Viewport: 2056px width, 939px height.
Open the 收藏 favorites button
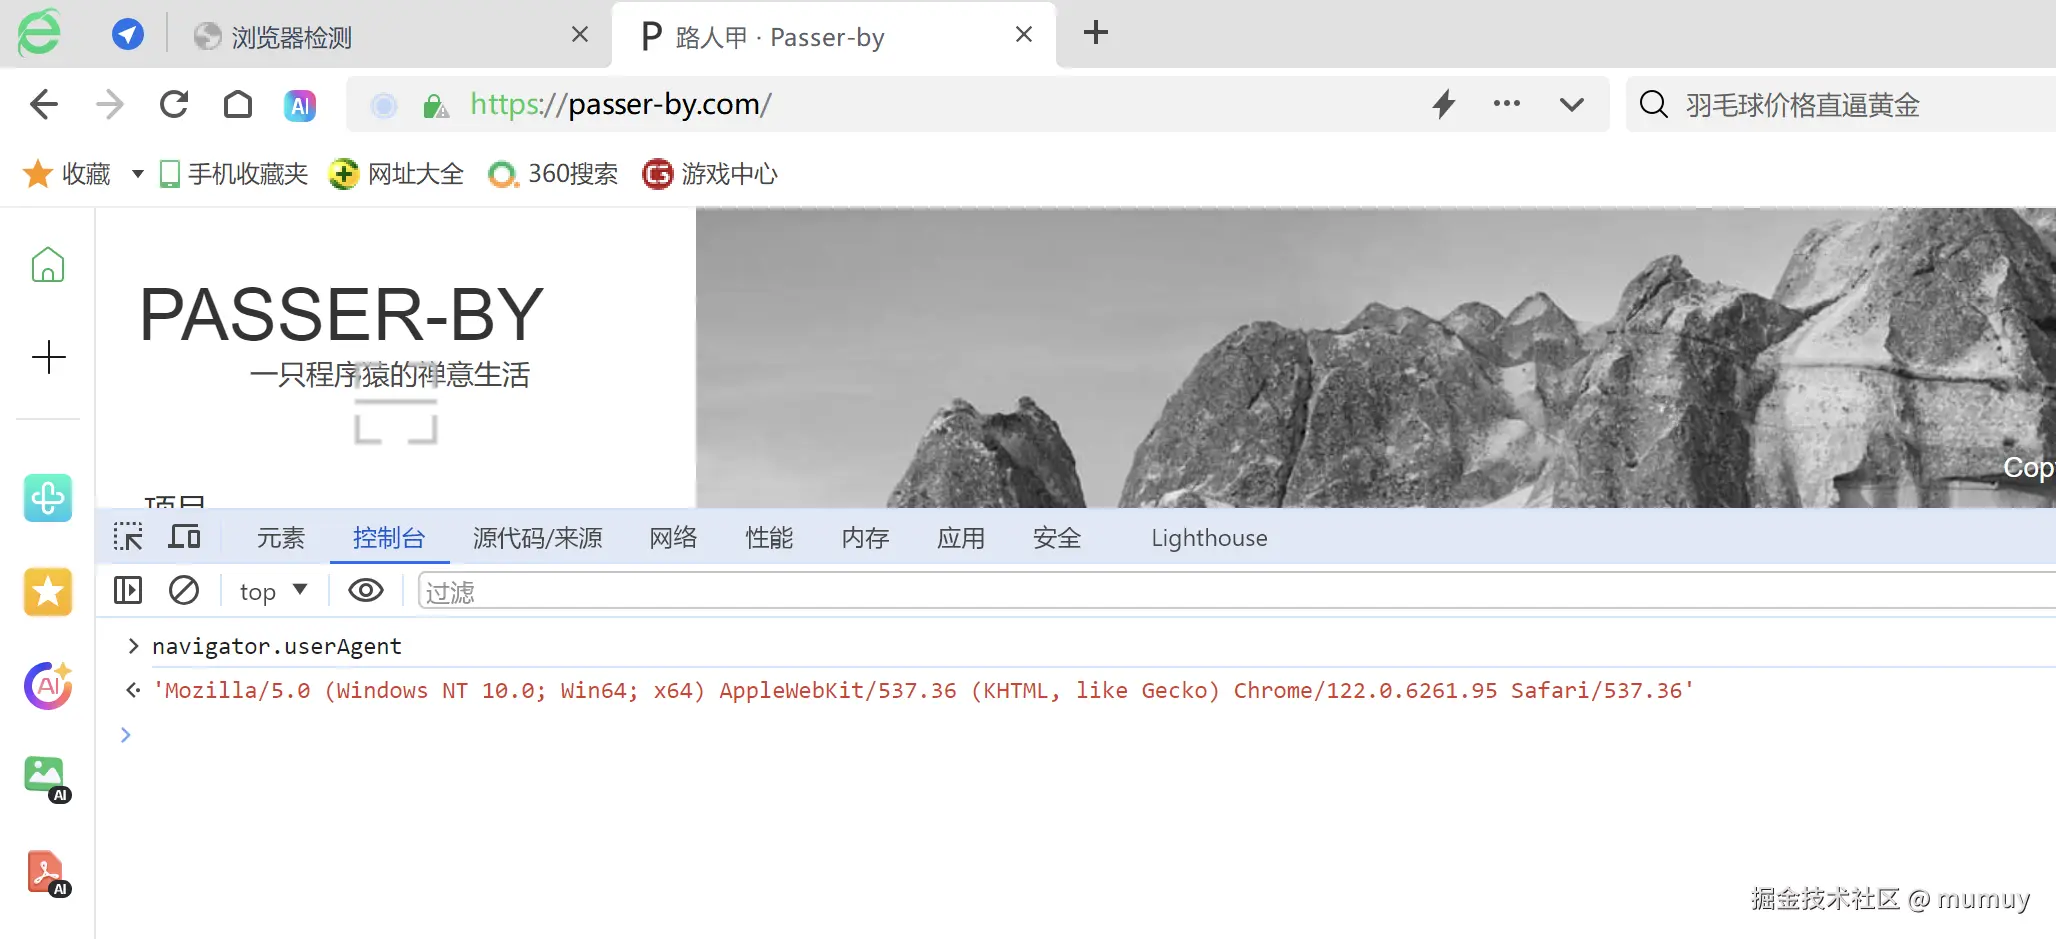pyautogui.click(x=66, y=174)
